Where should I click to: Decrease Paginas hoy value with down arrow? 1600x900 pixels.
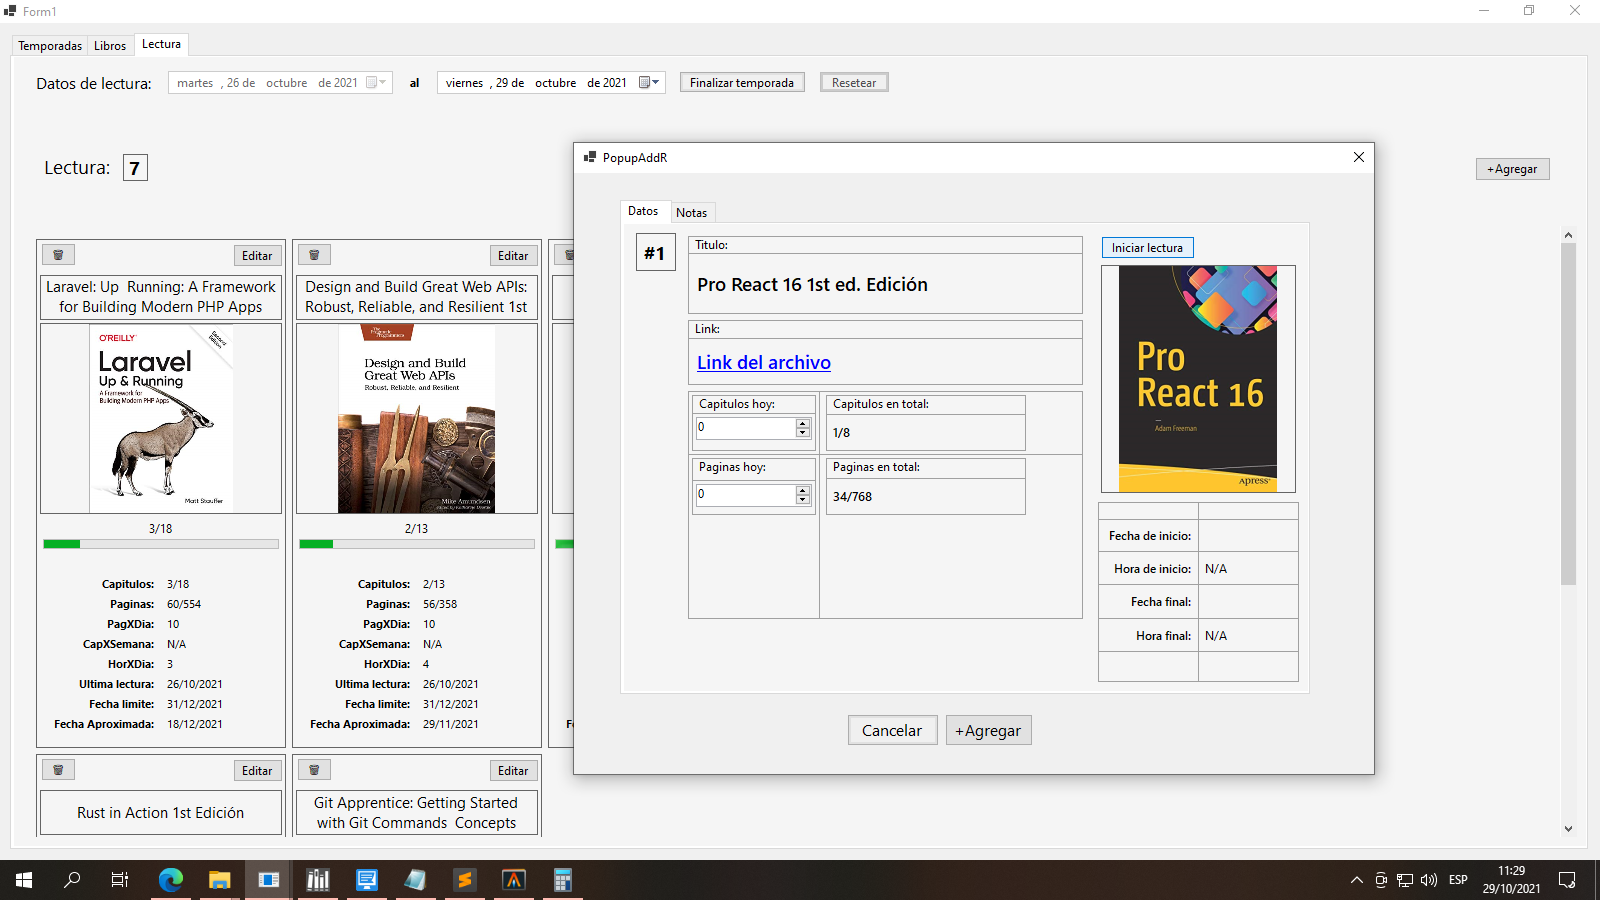[802, 500]
